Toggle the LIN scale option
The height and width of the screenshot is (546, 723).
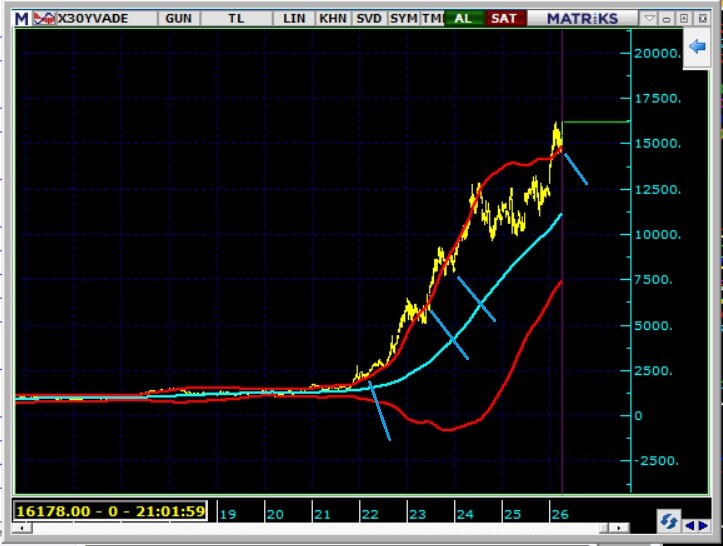(x=295, y=18)
